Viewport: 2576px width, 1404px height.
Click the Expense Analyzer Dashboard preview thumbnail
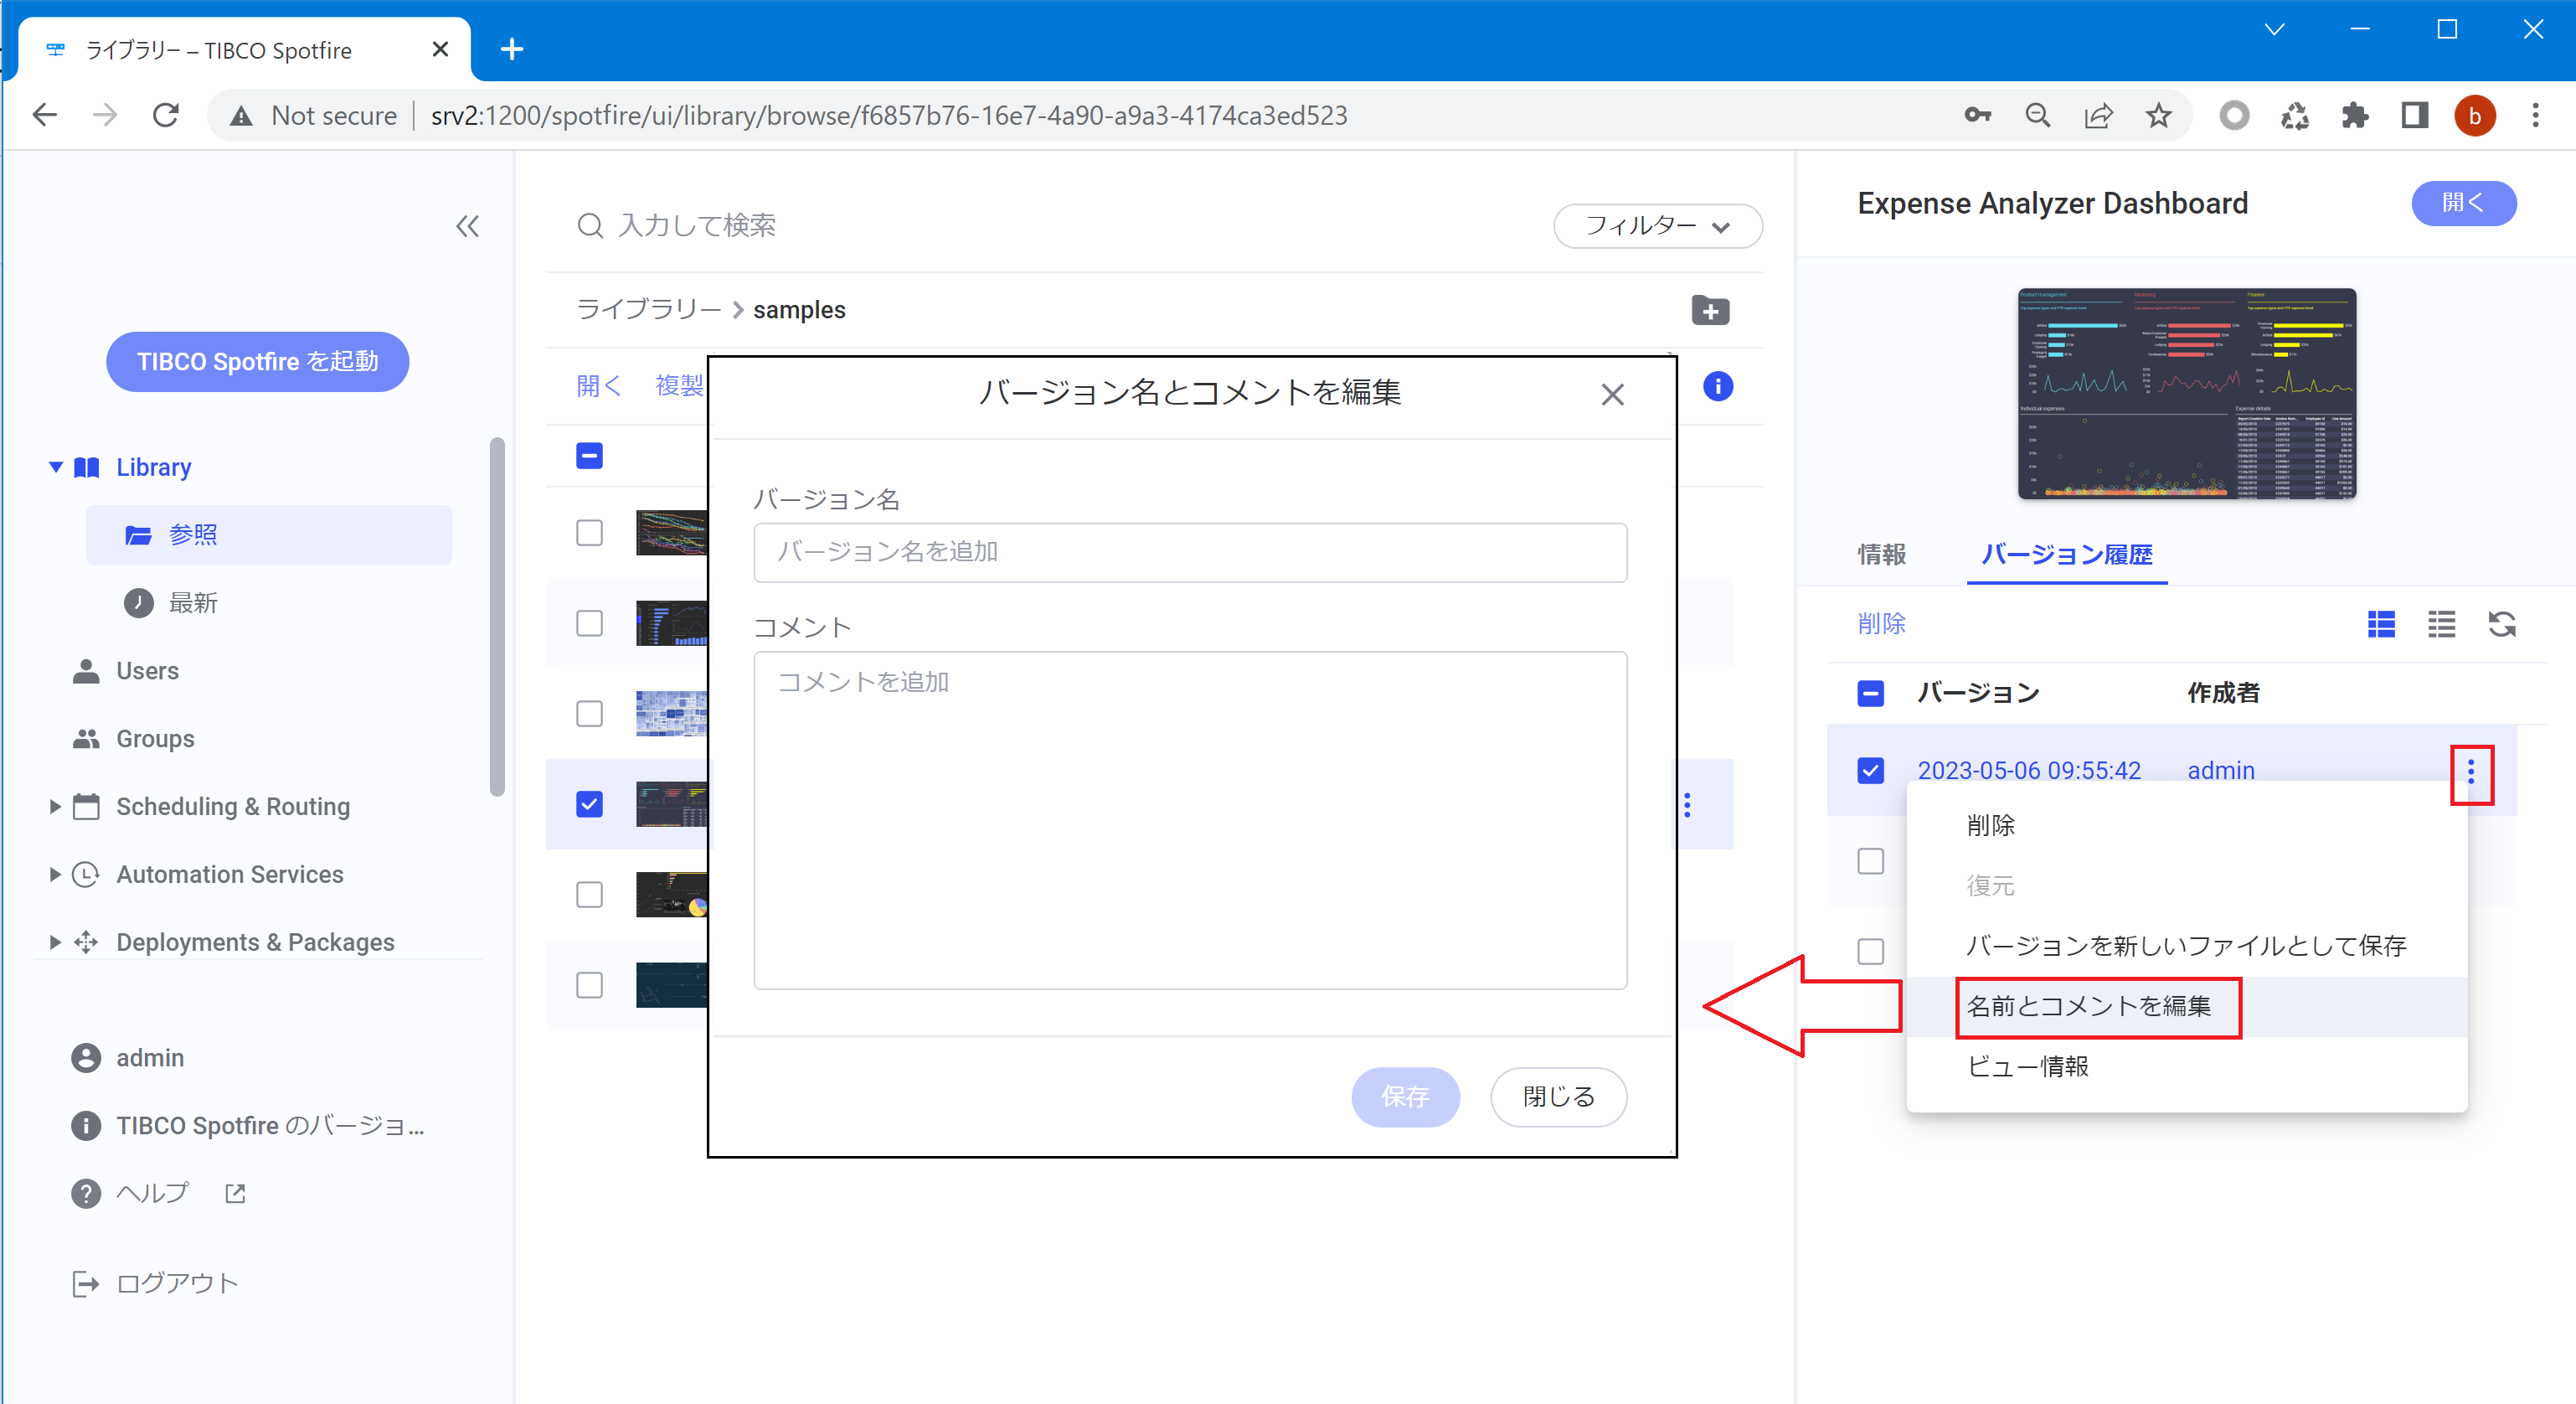coord(2186,393)
